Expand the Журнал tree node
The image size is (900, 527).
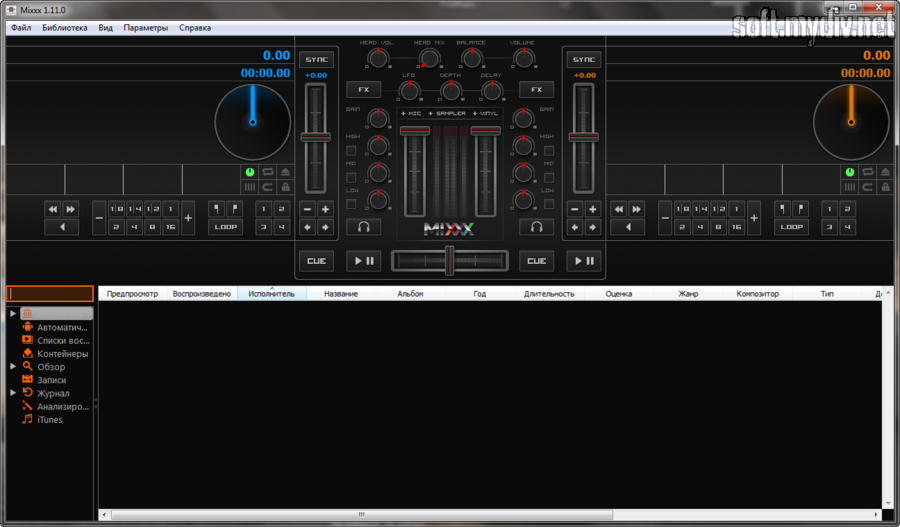click(x=13, y=393)
